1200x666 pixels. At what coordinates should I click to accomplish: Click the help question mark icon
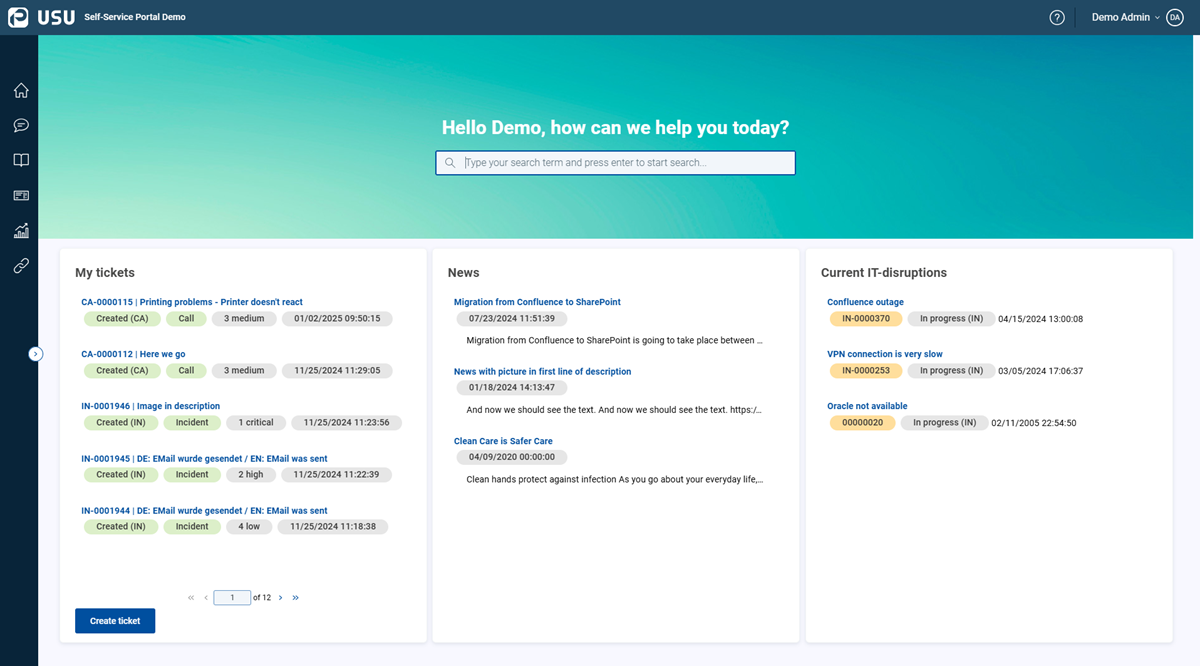click(x=1057, y=17)
